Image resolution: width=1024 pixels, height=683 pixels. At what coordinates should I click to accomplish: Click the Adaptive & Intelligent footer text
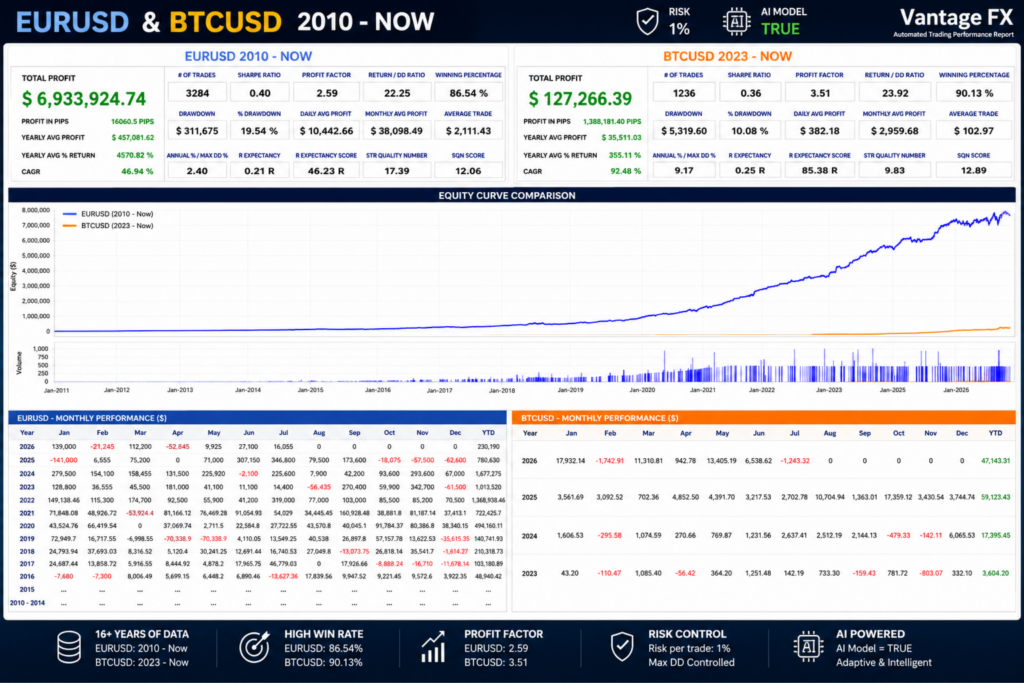click(x=884, y=662)
